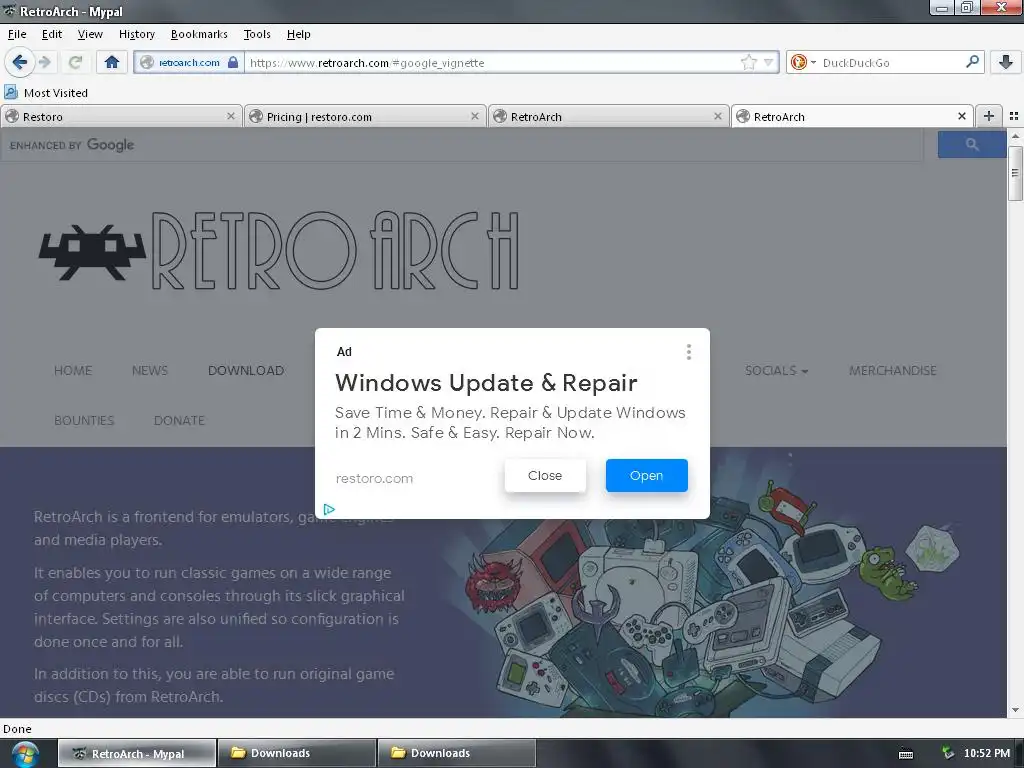This screenshot has height=768, width=1024.
Task: Go to the DOWNLOAD nav link
Action: click(x=246, y=370)
